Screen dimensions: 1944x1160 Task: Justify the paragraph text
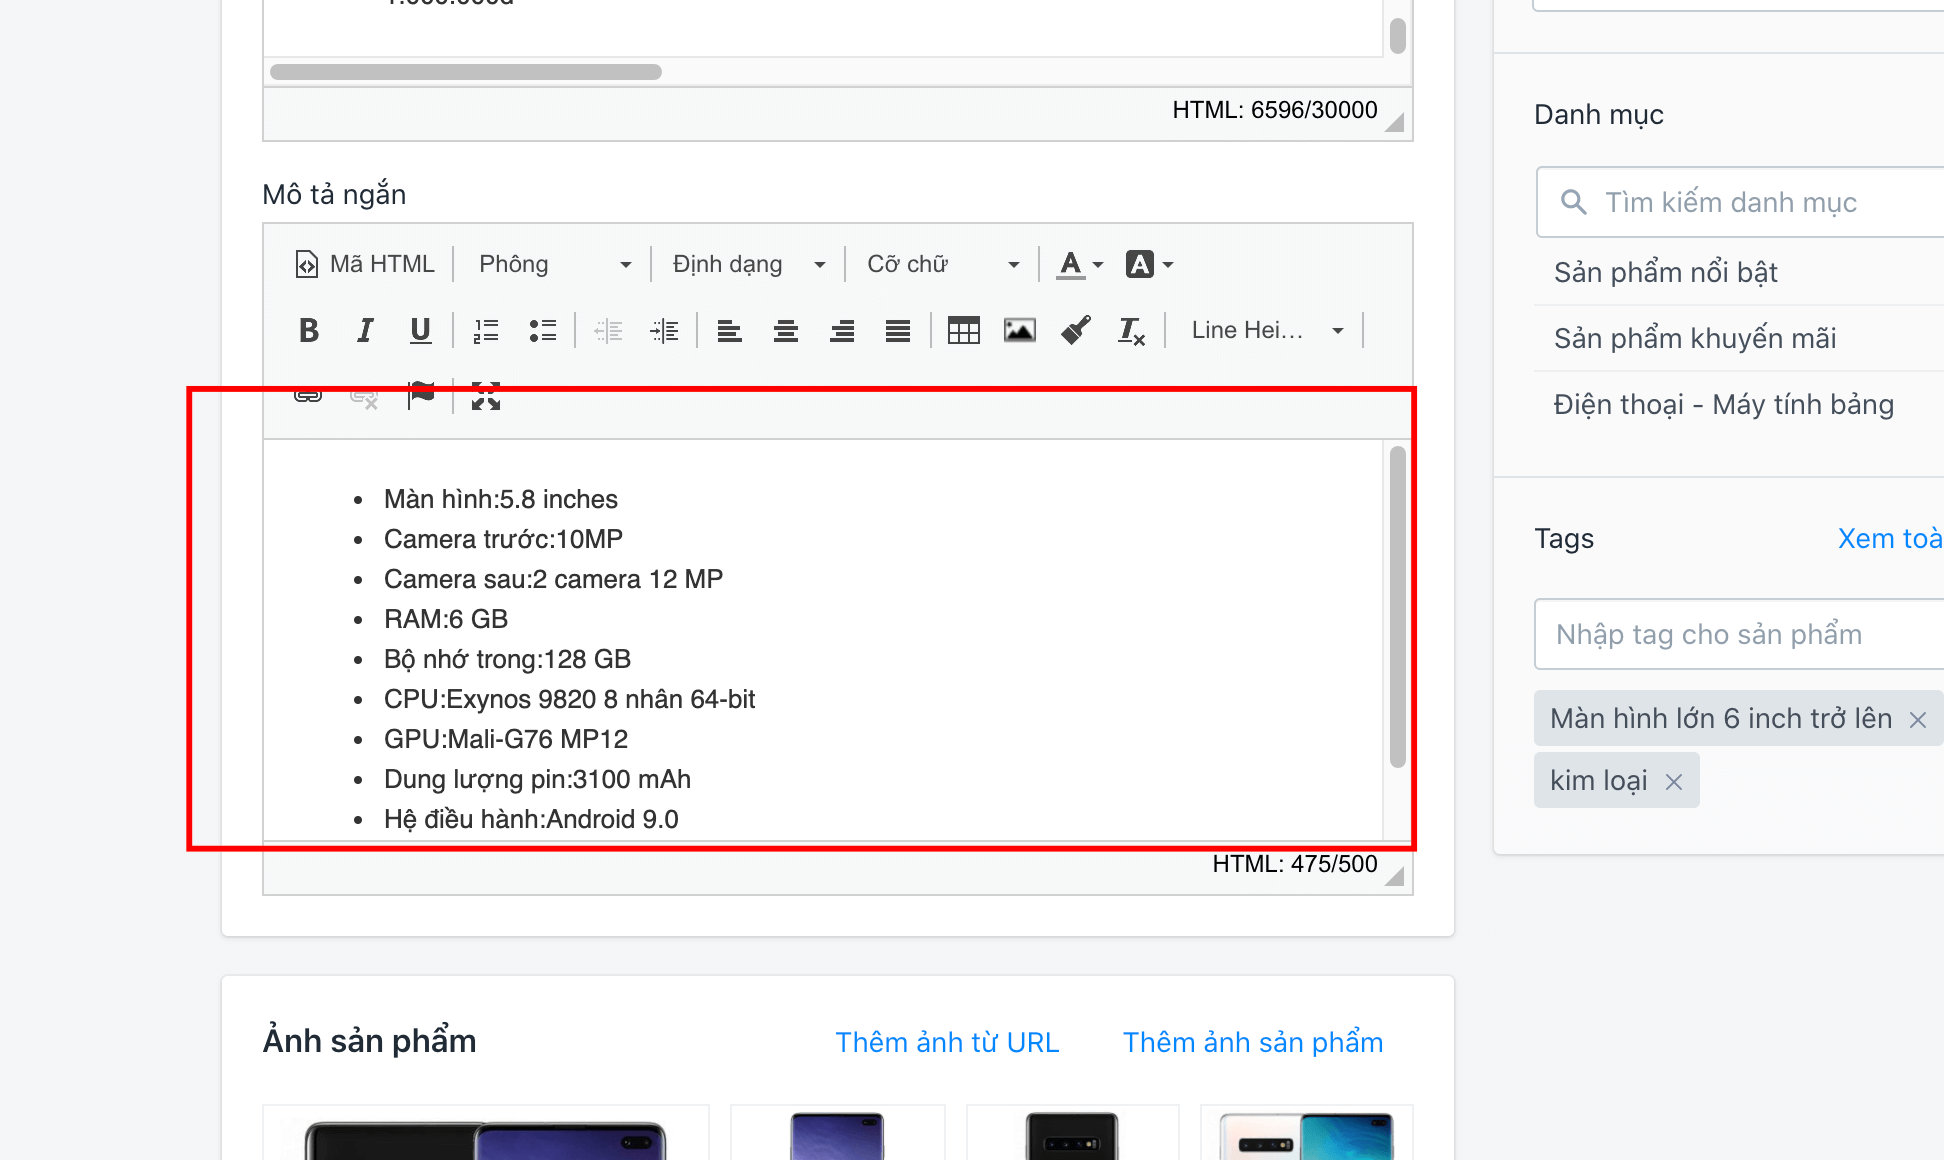coord(898,330)
